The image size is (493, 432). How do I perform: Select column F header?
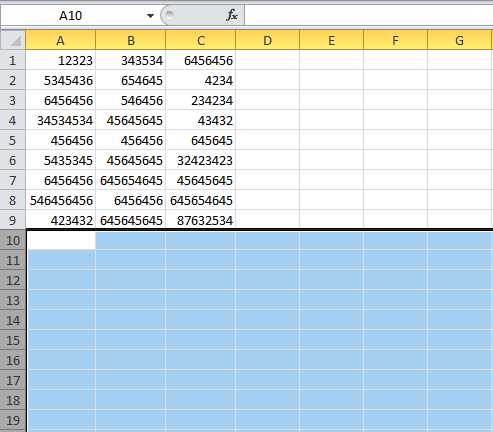click(x=396, y=40)
